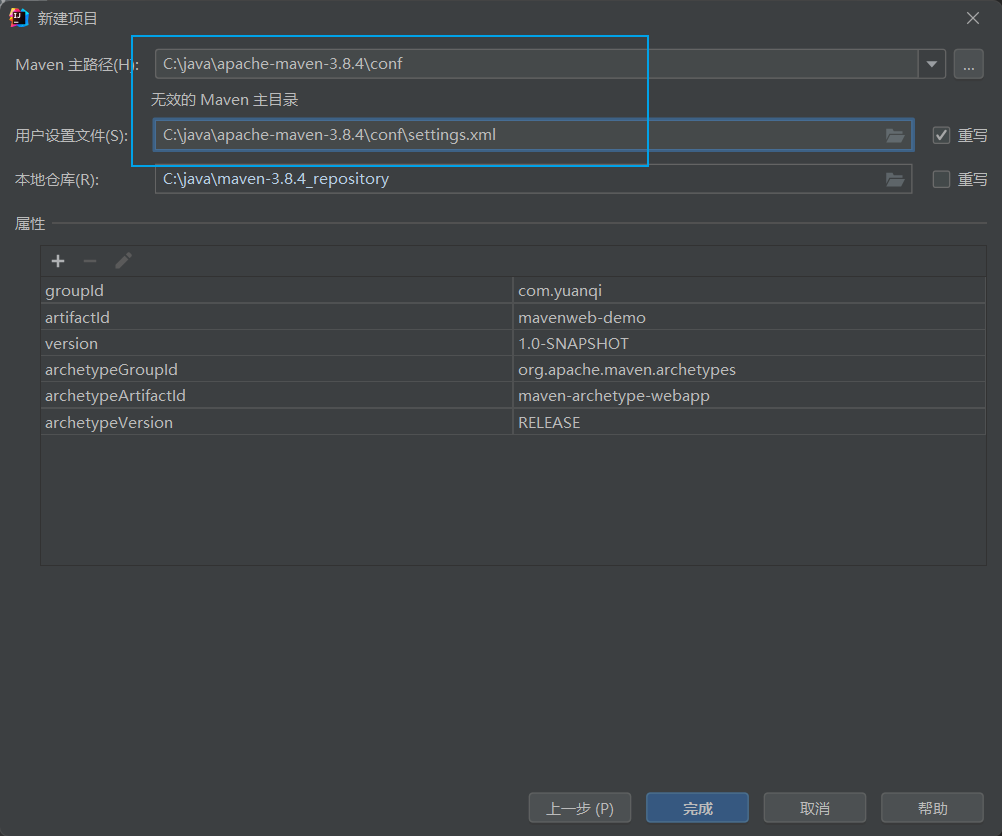Image resolution: width=1002 pixels, height=836 pixels.
Task: Click the IntelliJ IDEA logo in title bar
Action: tap(19, 18)
